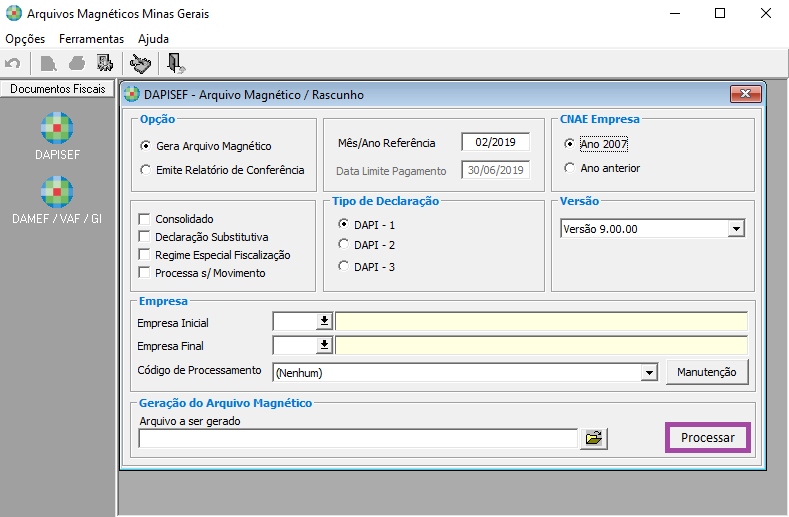Click the handshake icon in the toolbar
Viewport: 789px width, 517px height.
point(141,64)
